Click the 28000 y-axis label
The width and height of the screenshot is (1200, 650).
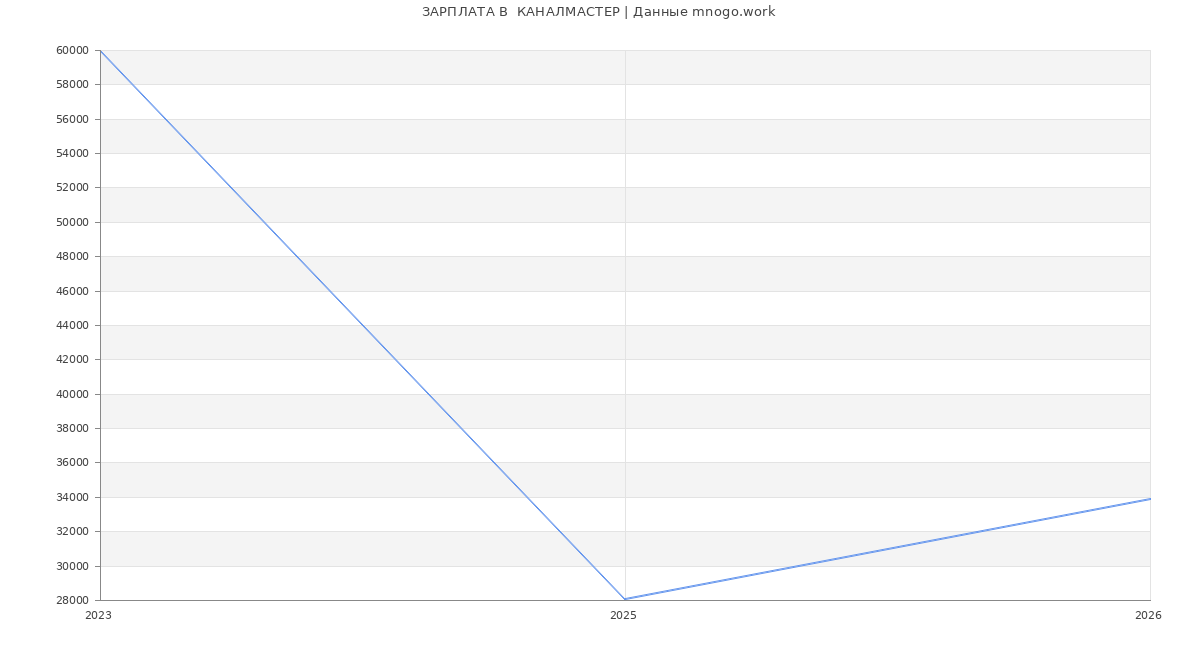72,600
